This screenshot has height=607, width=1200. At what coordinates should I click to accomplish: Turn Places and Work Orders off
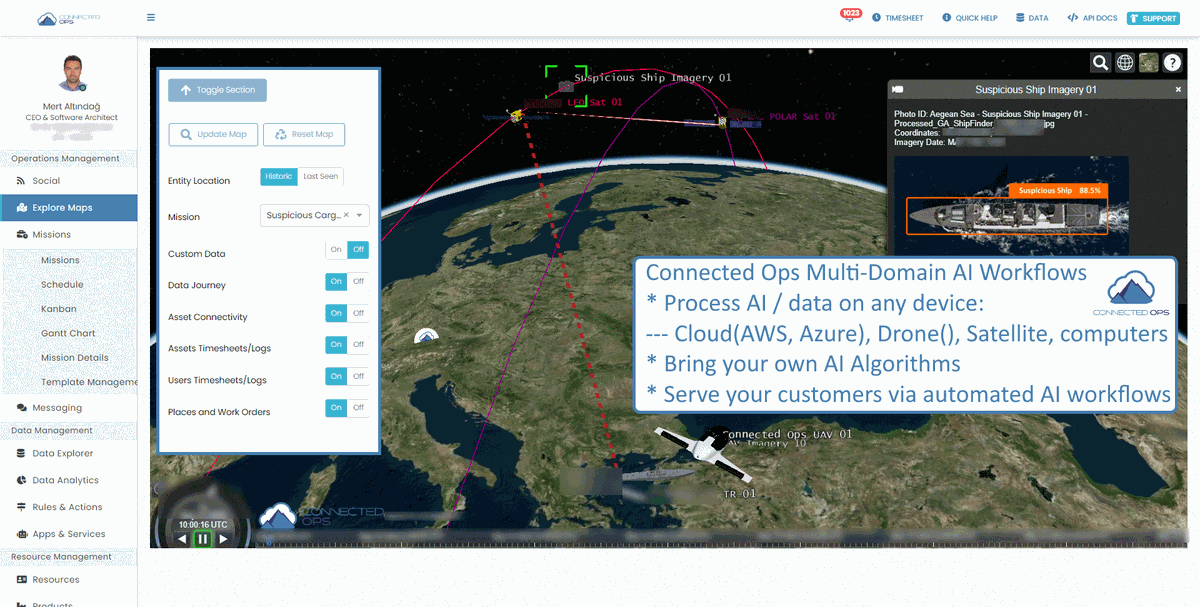(x=358, y=407)
